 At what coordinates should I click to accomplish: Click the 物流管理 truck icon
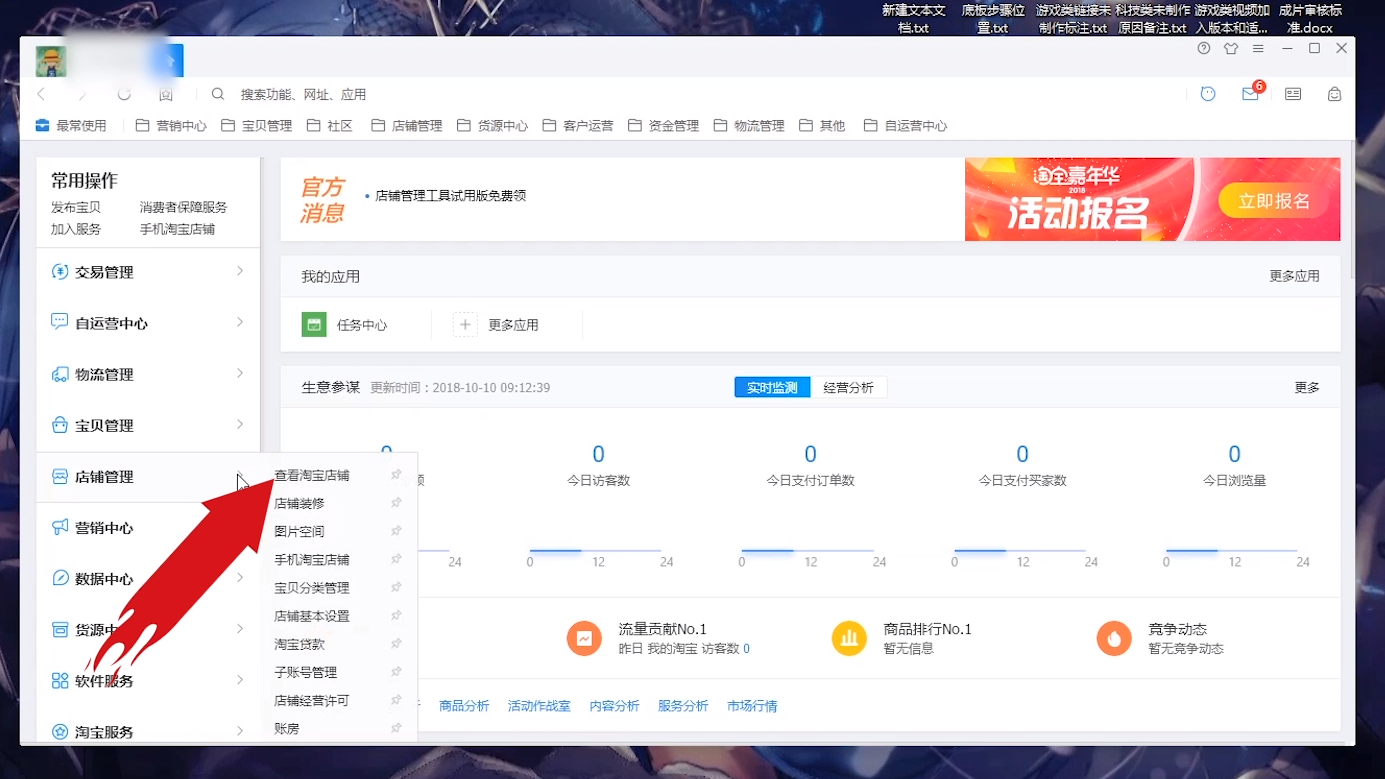[60, 374]
